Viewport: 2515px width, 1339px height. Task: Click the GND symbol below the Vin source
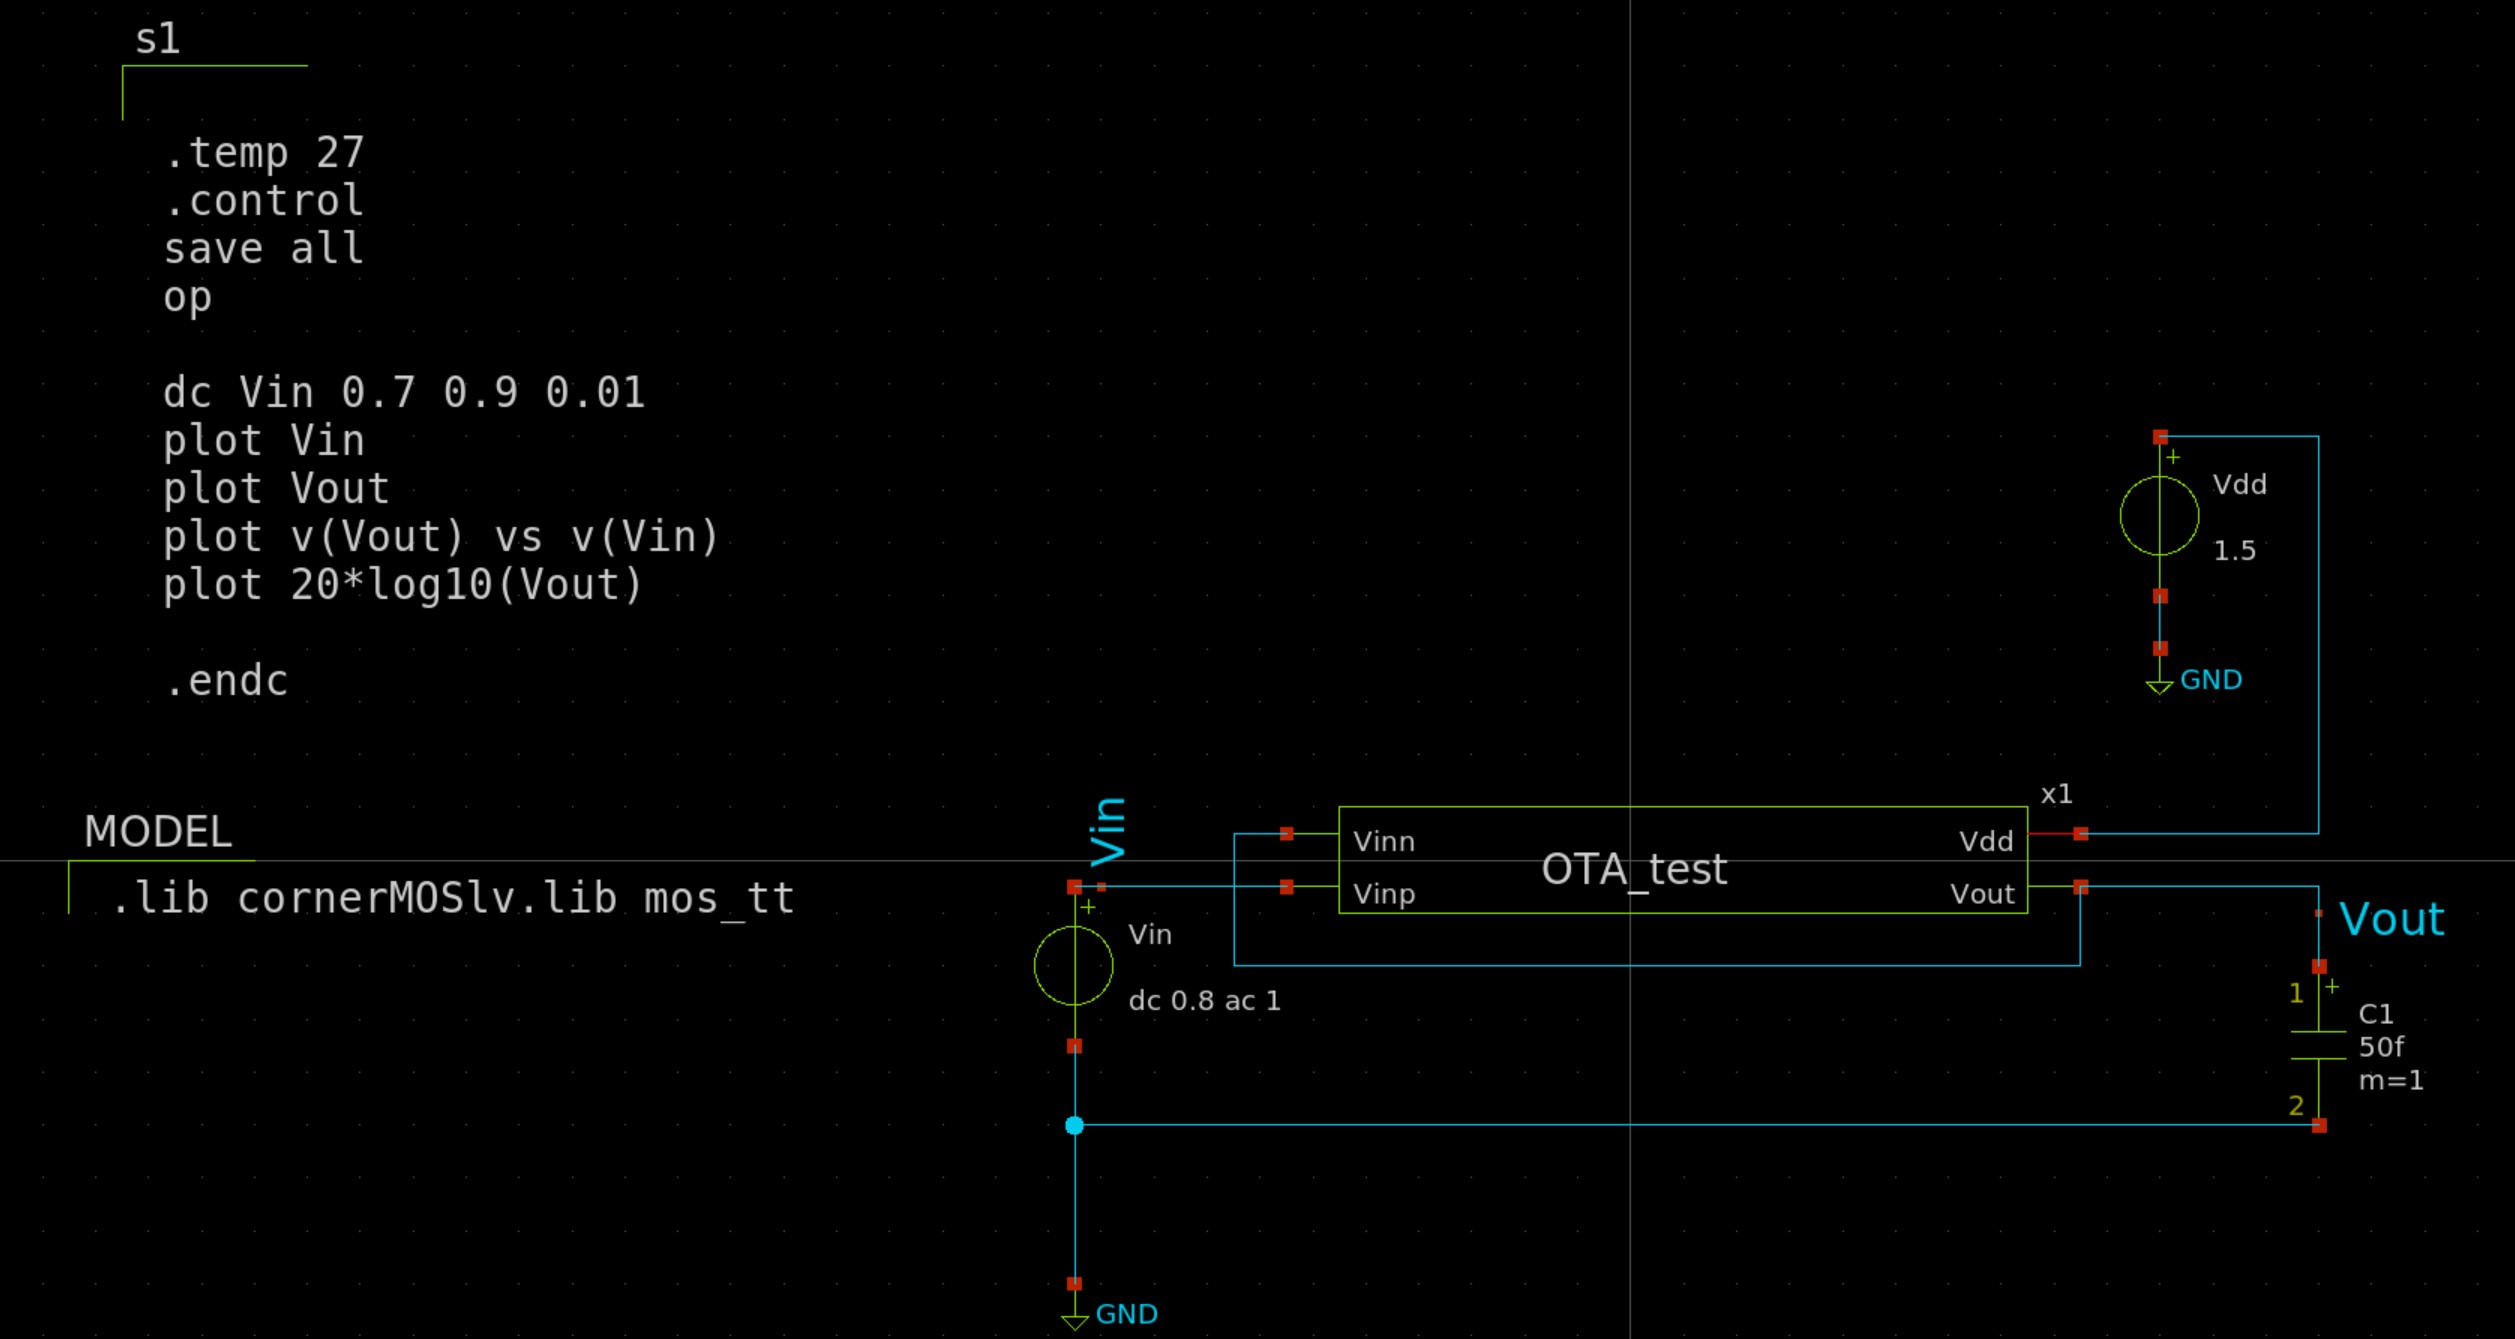pos(1075,1319)
